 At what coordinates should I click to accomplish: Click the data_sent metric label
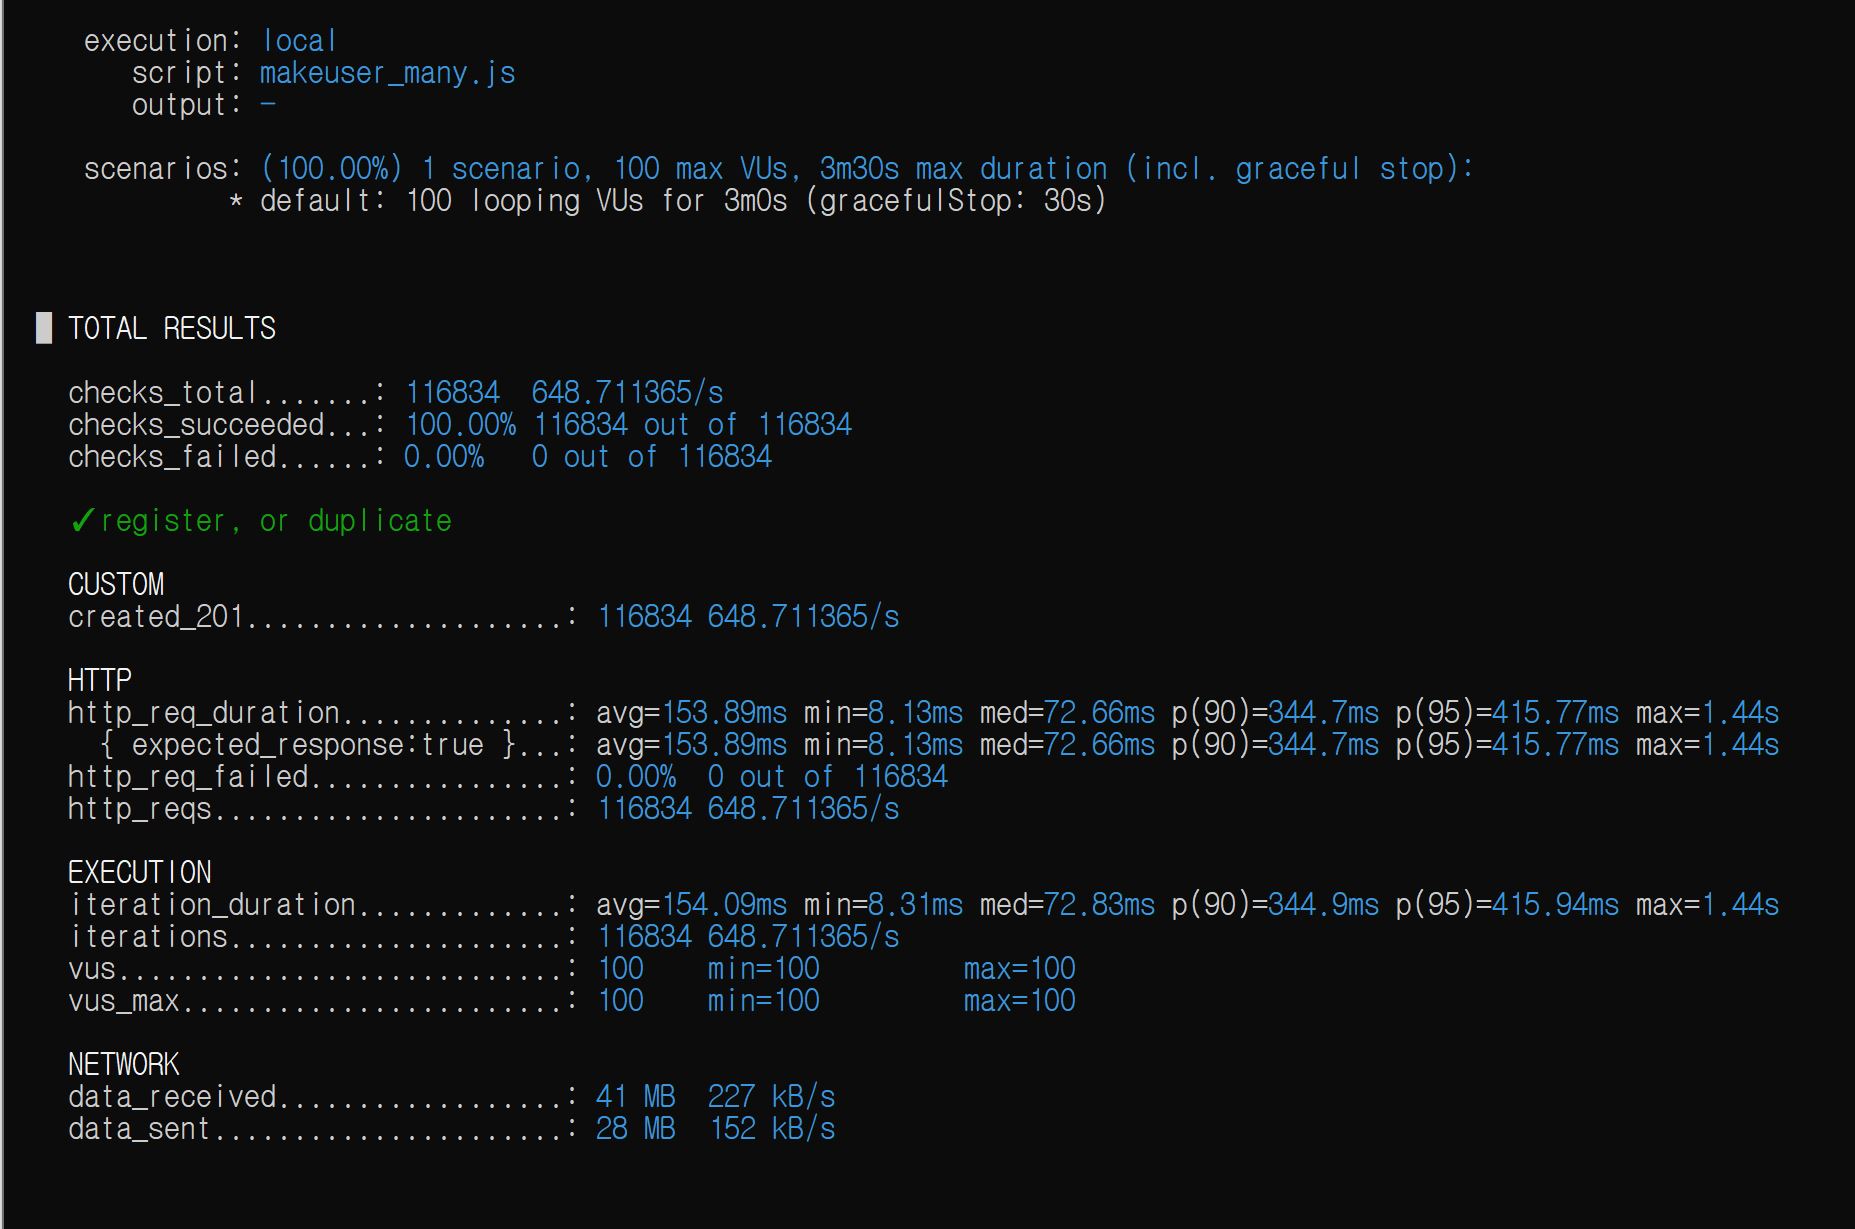pyautogui.click(x=139, y=1129)
